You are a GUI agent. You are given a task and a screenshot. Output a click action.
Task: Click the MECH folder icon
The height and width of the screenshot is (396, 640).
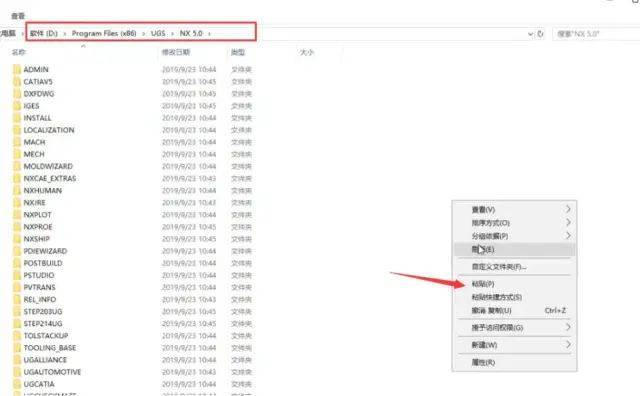[17, 154]
